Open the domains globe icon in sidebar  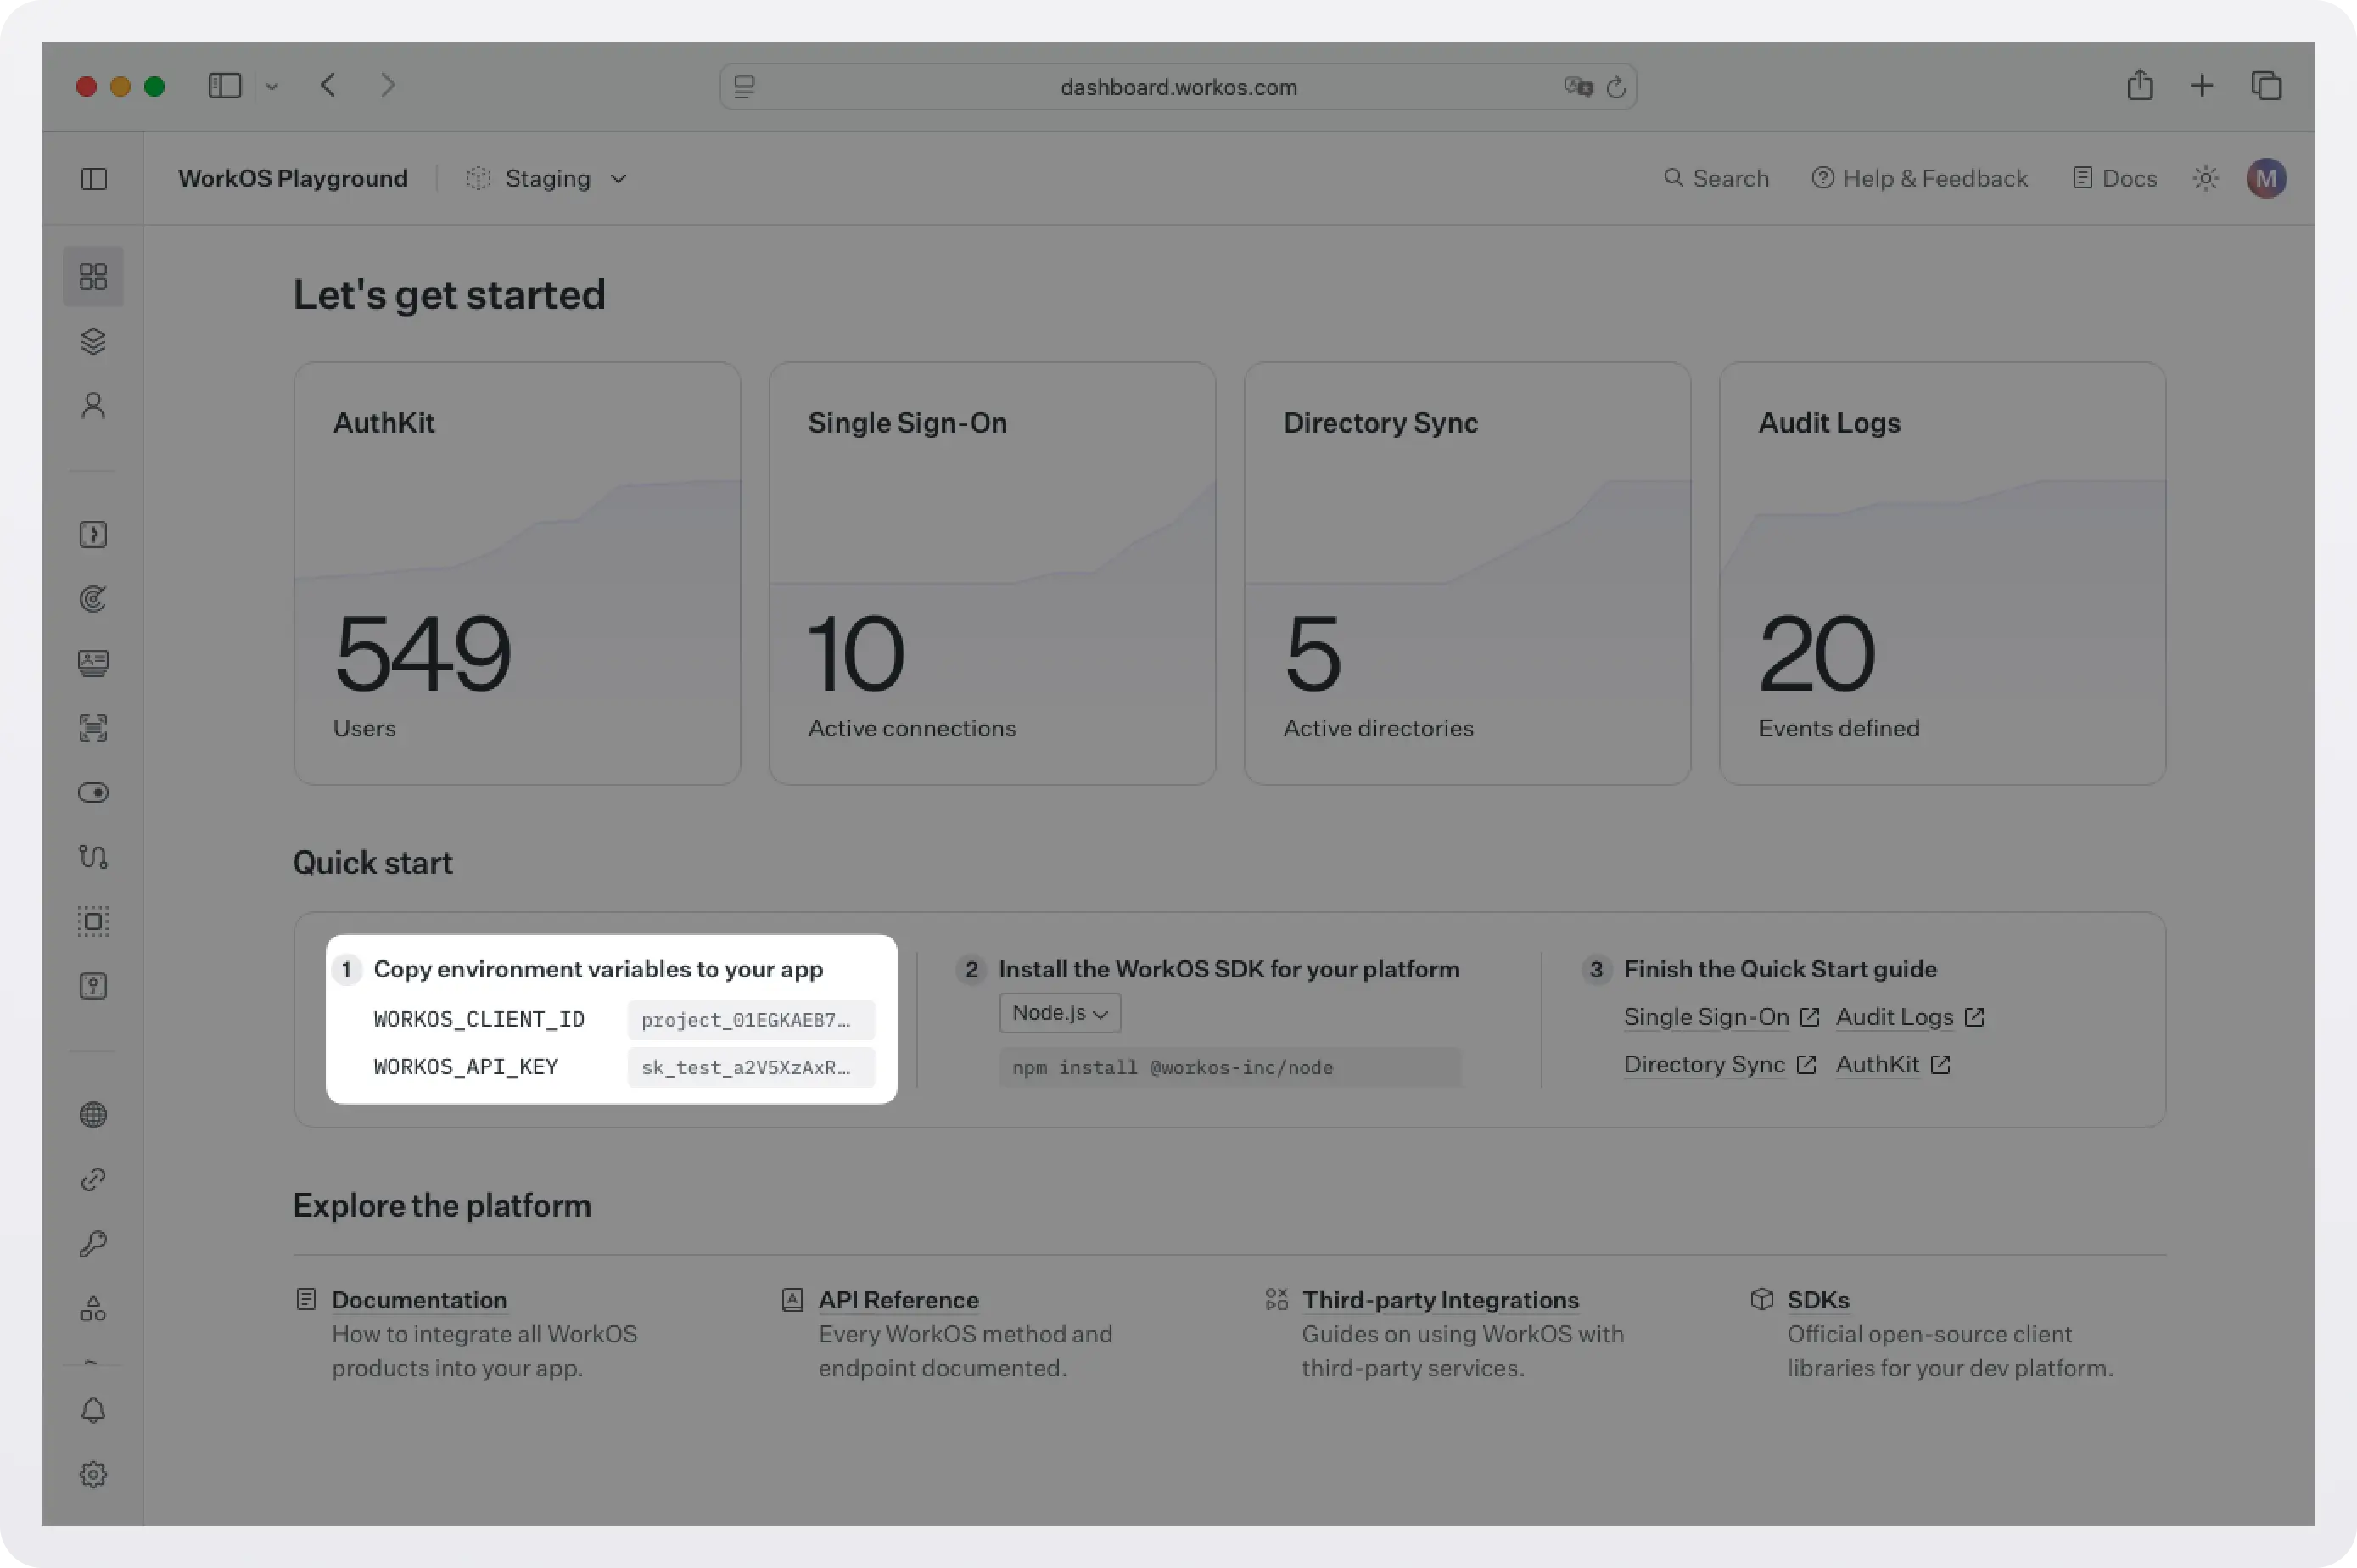(93, 1114)
